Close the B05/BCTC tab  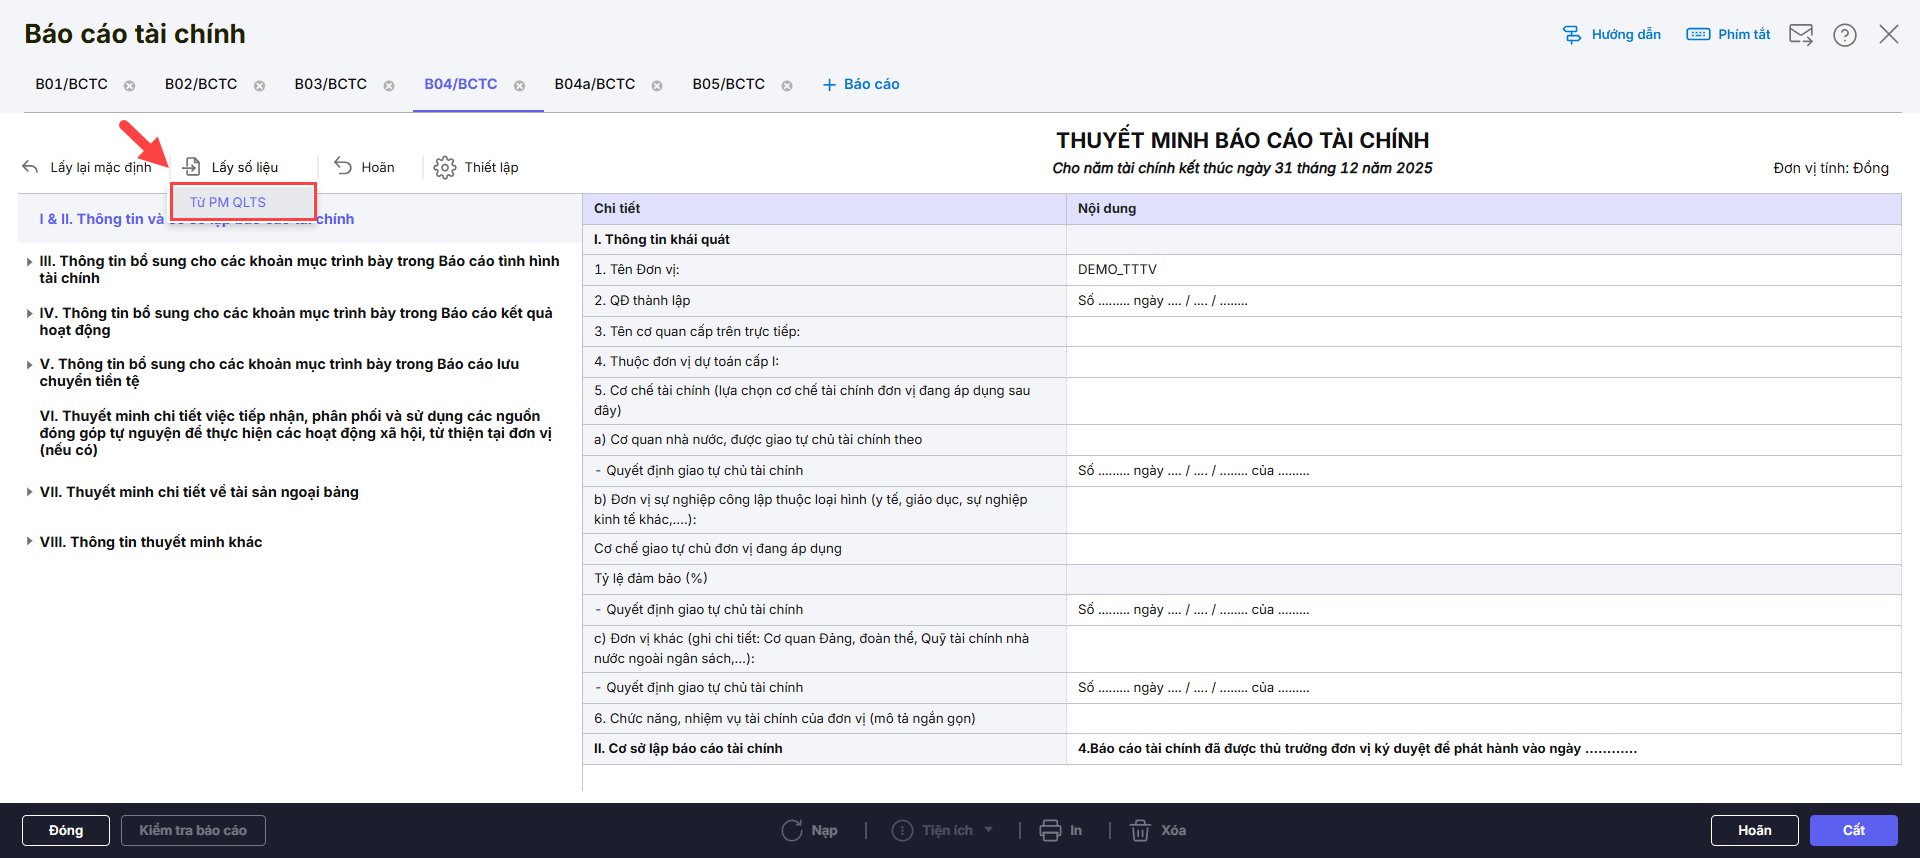[x=787, y=86]
